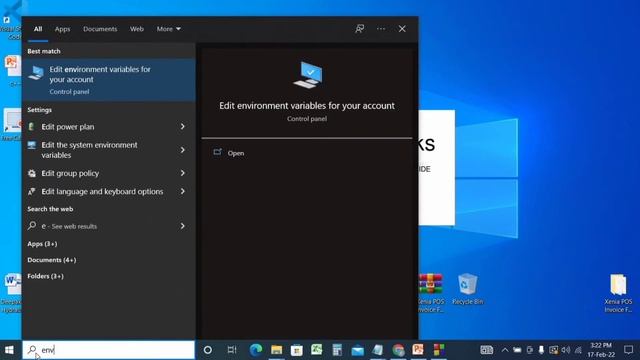Open the green Excel-style taskbar app

317,350
